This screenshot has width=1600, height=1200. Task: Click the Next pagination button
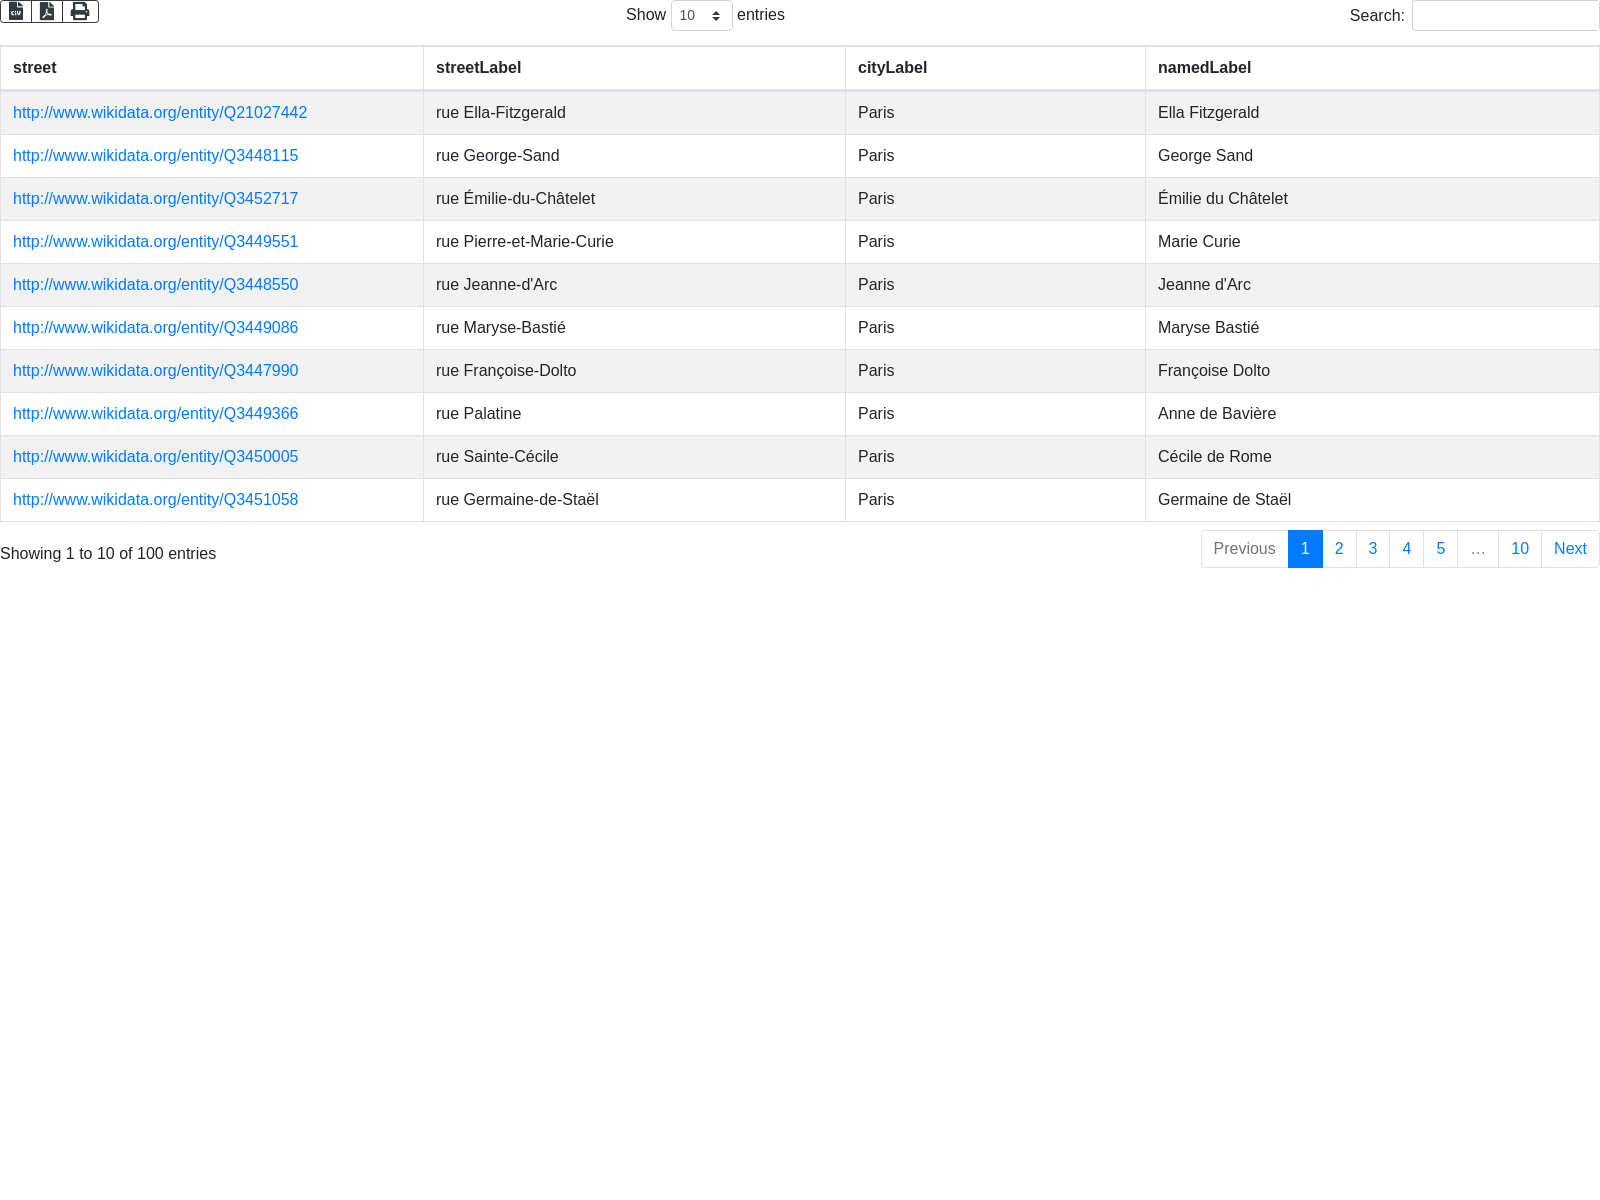pos(1569,549)
